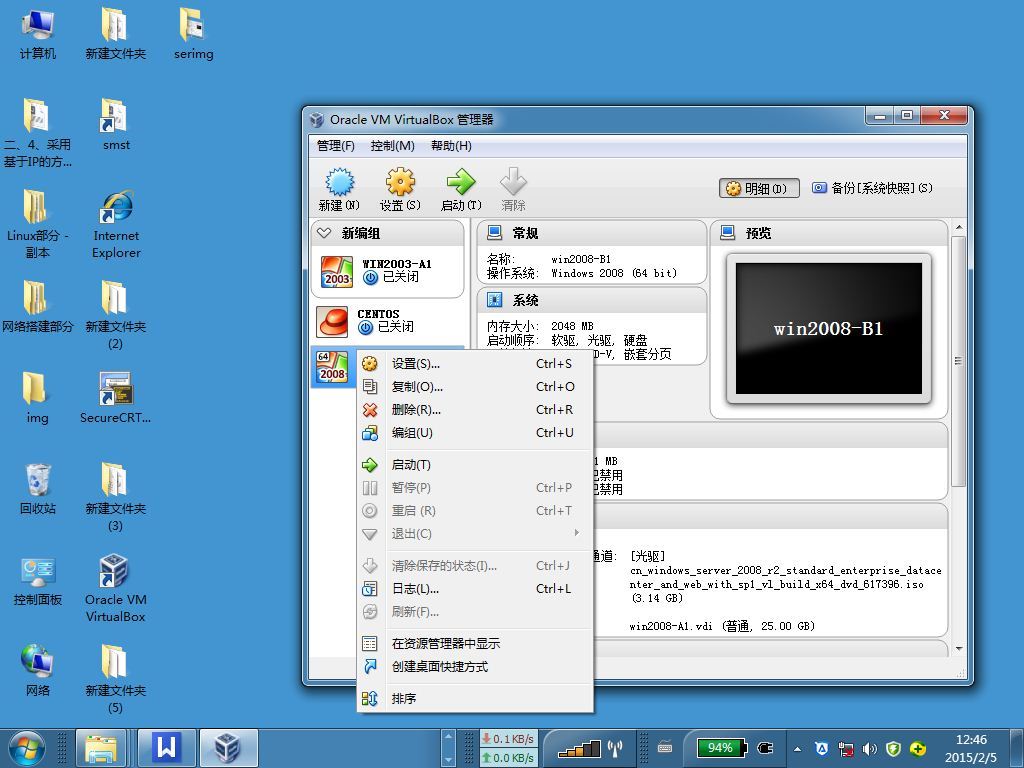Choose 排序 sort entry
The image size is (1024, 768).
pyautogui.click(x=475, y=699)
